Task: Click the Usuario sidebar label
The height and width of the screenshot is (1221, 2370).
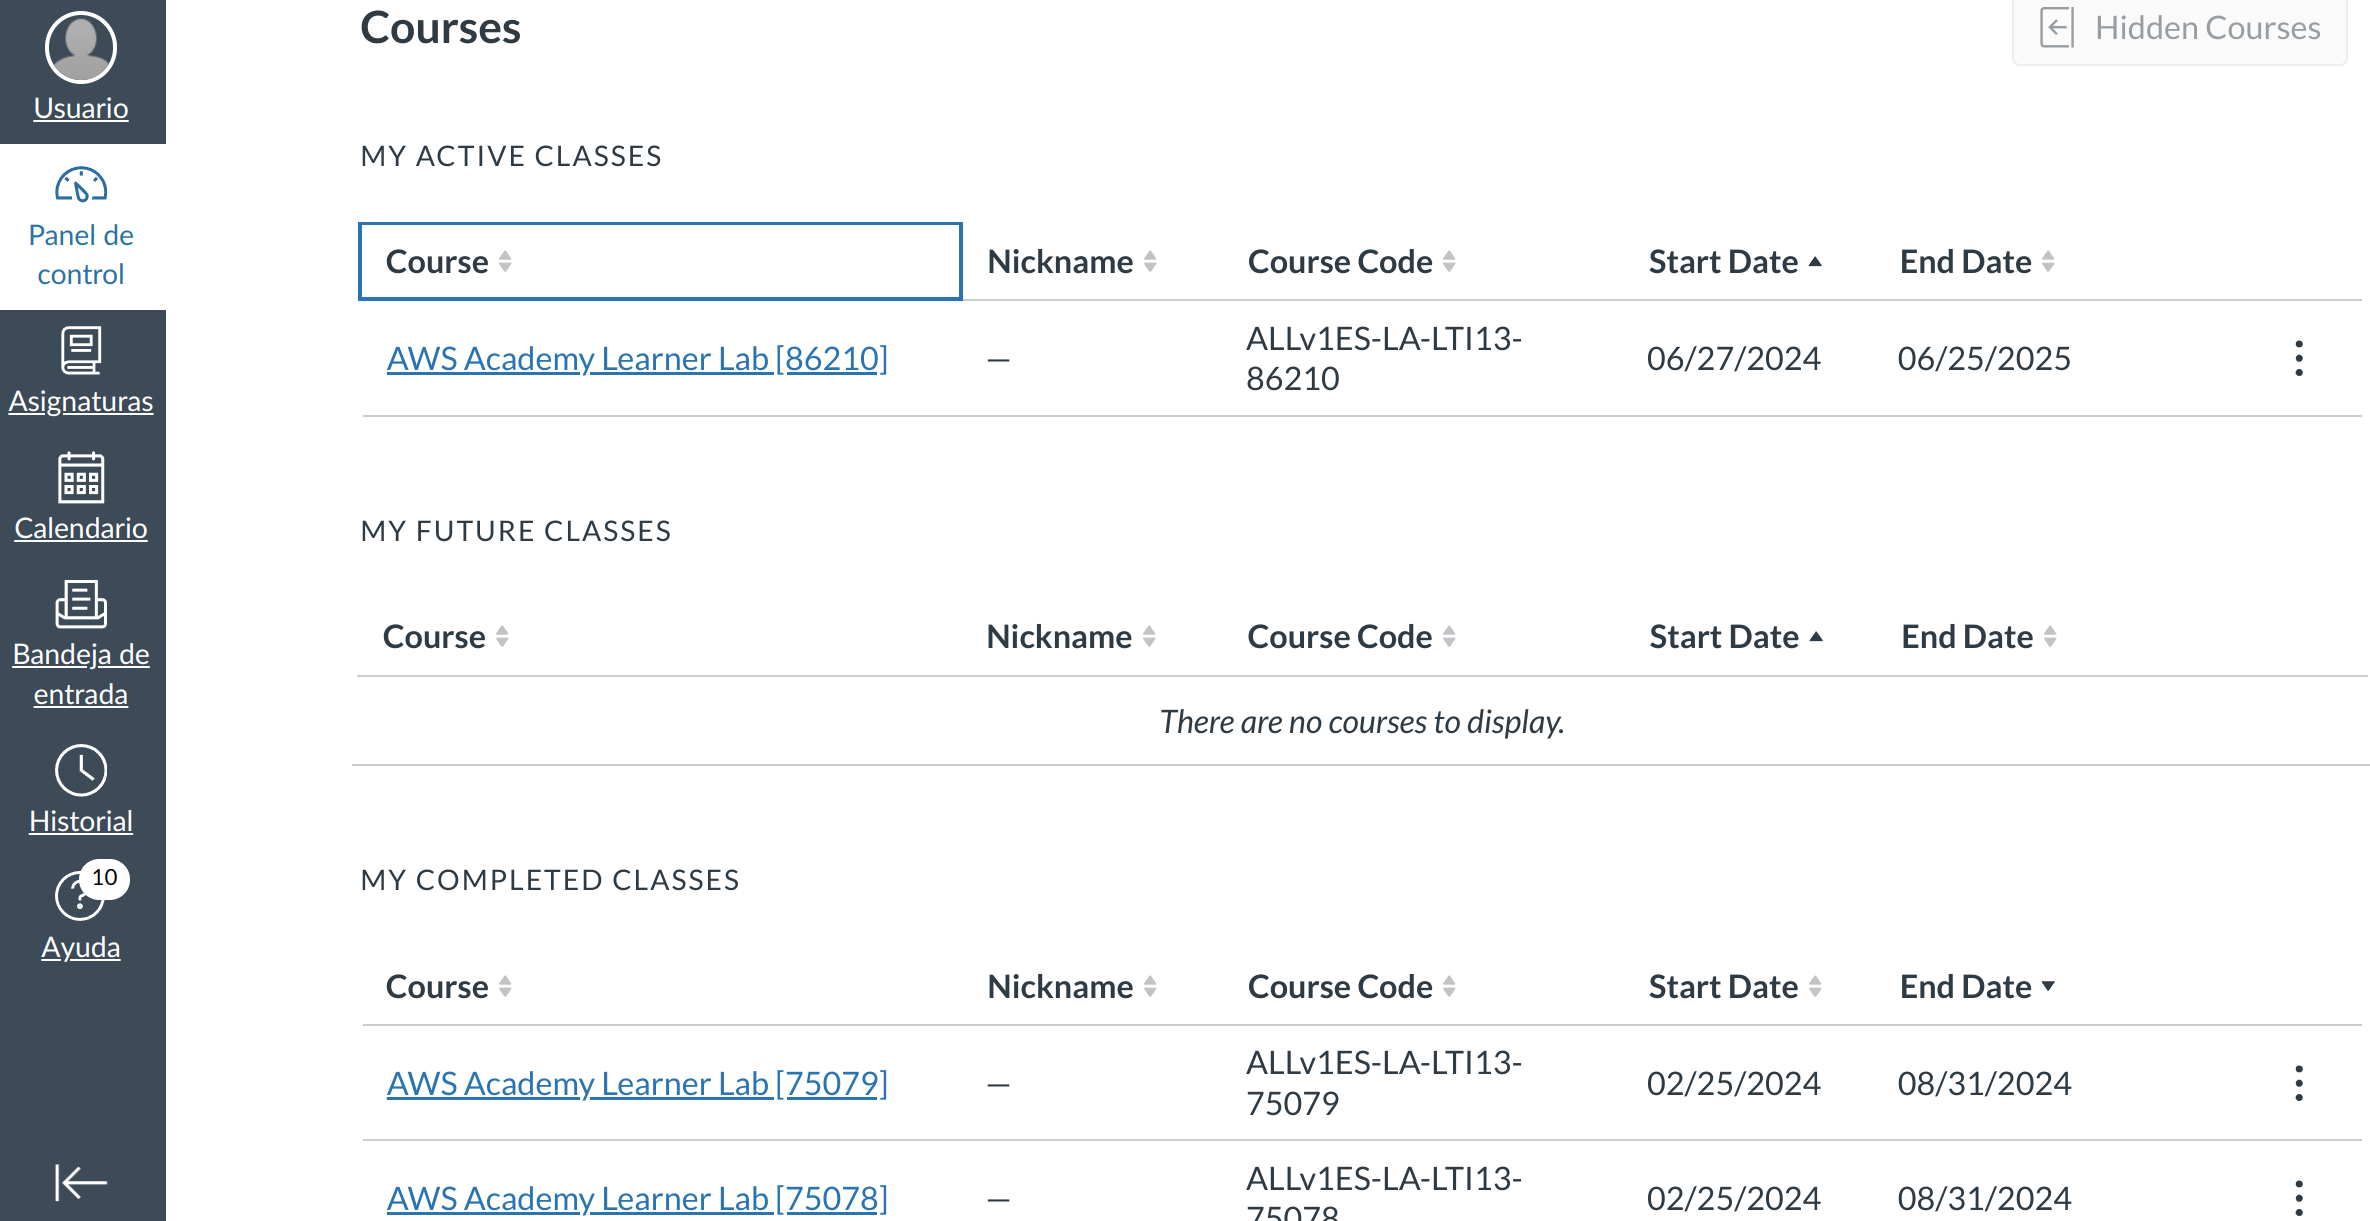Action: pos(81,108)
